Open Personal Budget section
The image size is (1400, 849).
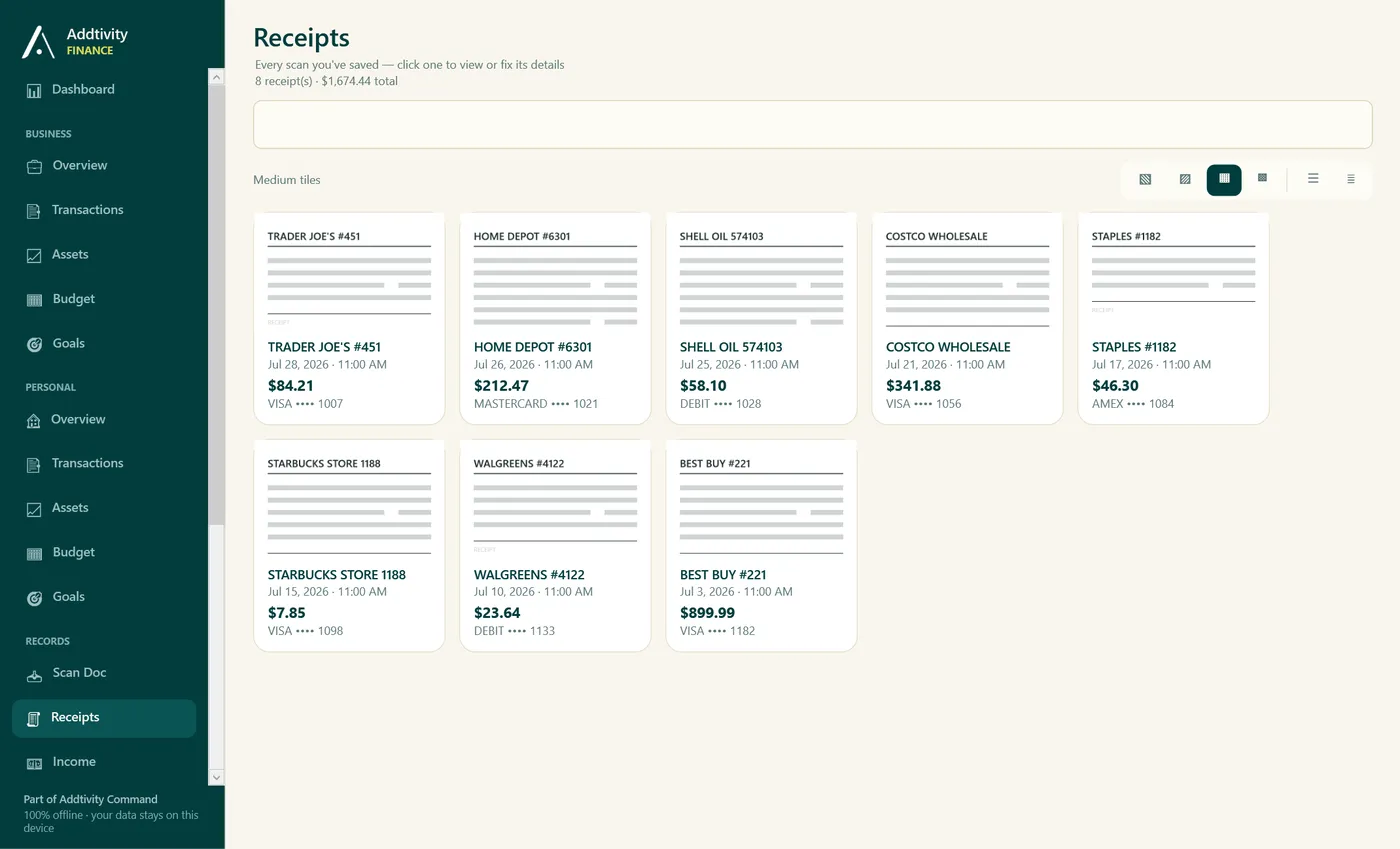pos(104,553)
